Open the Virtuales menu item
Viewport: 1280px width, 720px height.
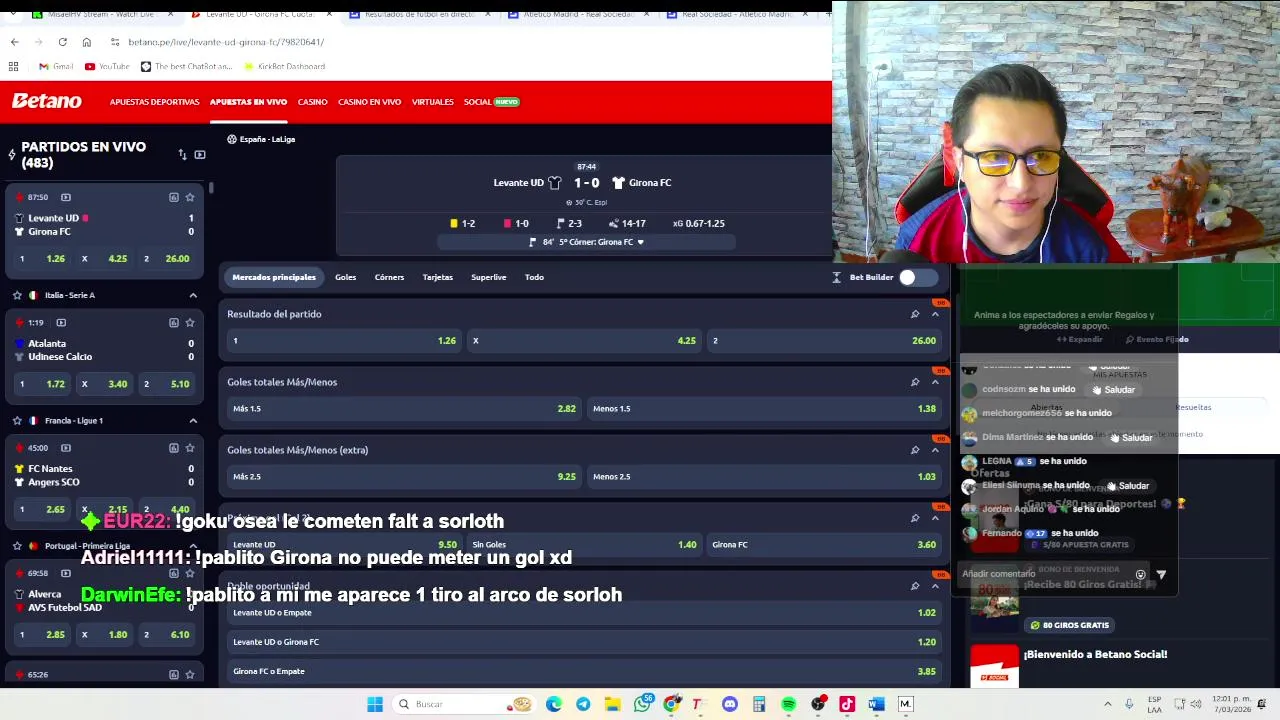(432, 102)
